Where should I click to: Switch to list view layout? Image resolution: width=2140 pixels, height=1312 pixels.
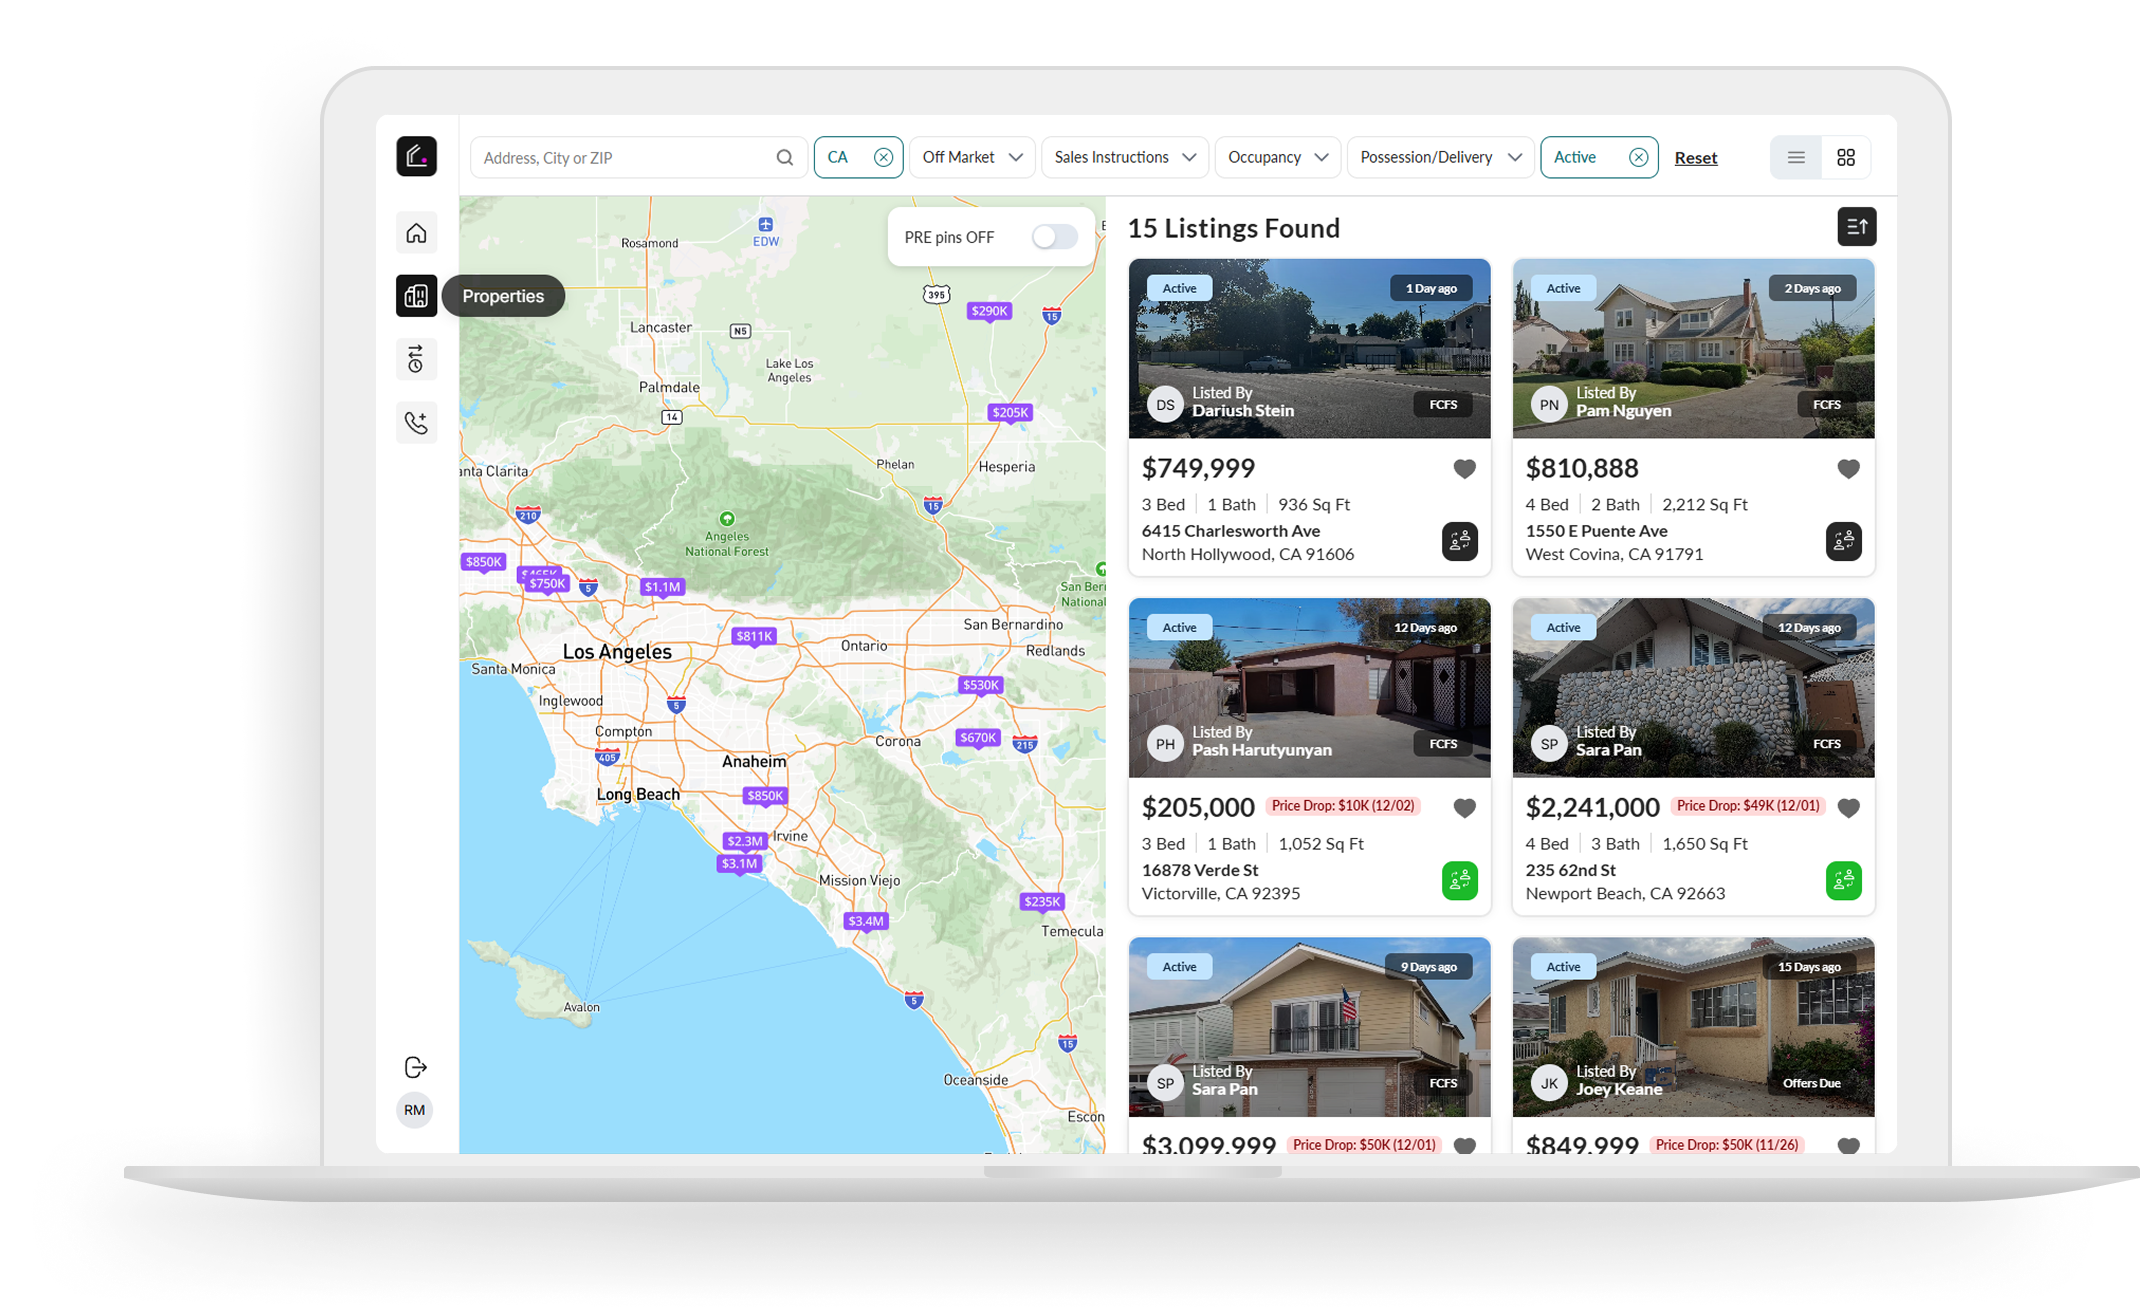[x=1796, y=158]
